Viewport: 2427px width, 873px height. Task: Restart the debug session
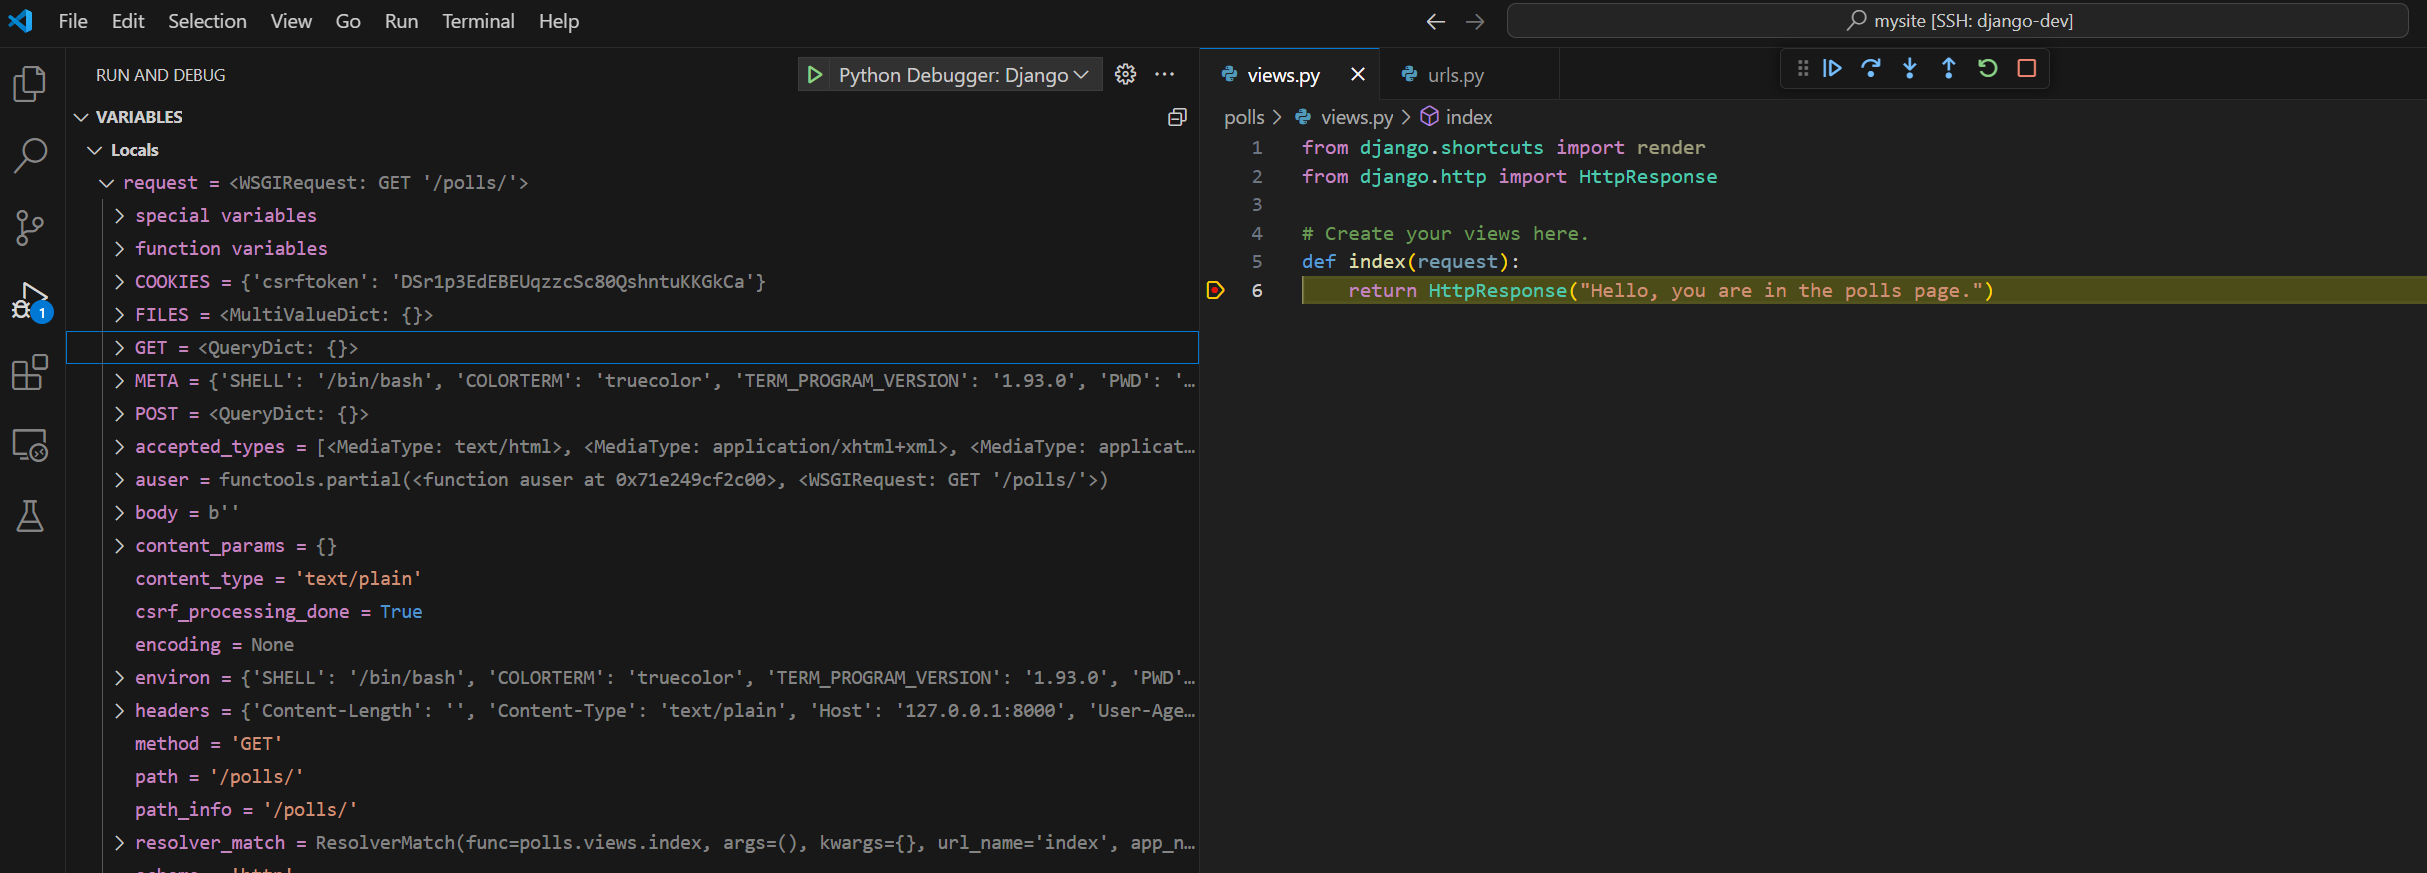1988,68
